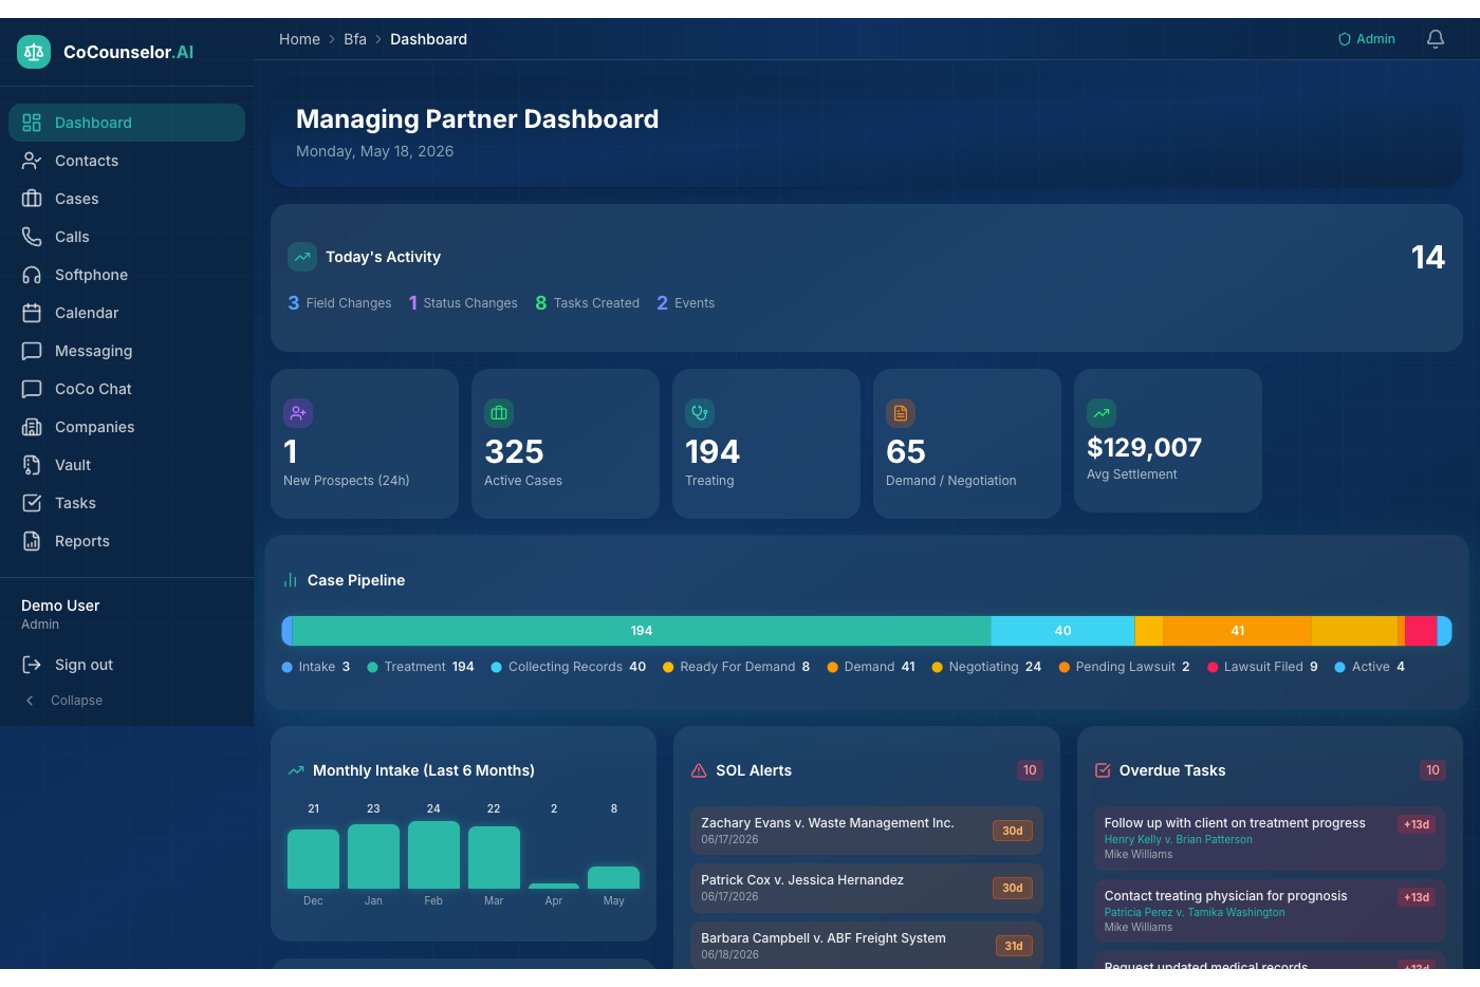Click the Reports document icon
The width and height of the screenshot is (1480, 987).
(32, 541)
